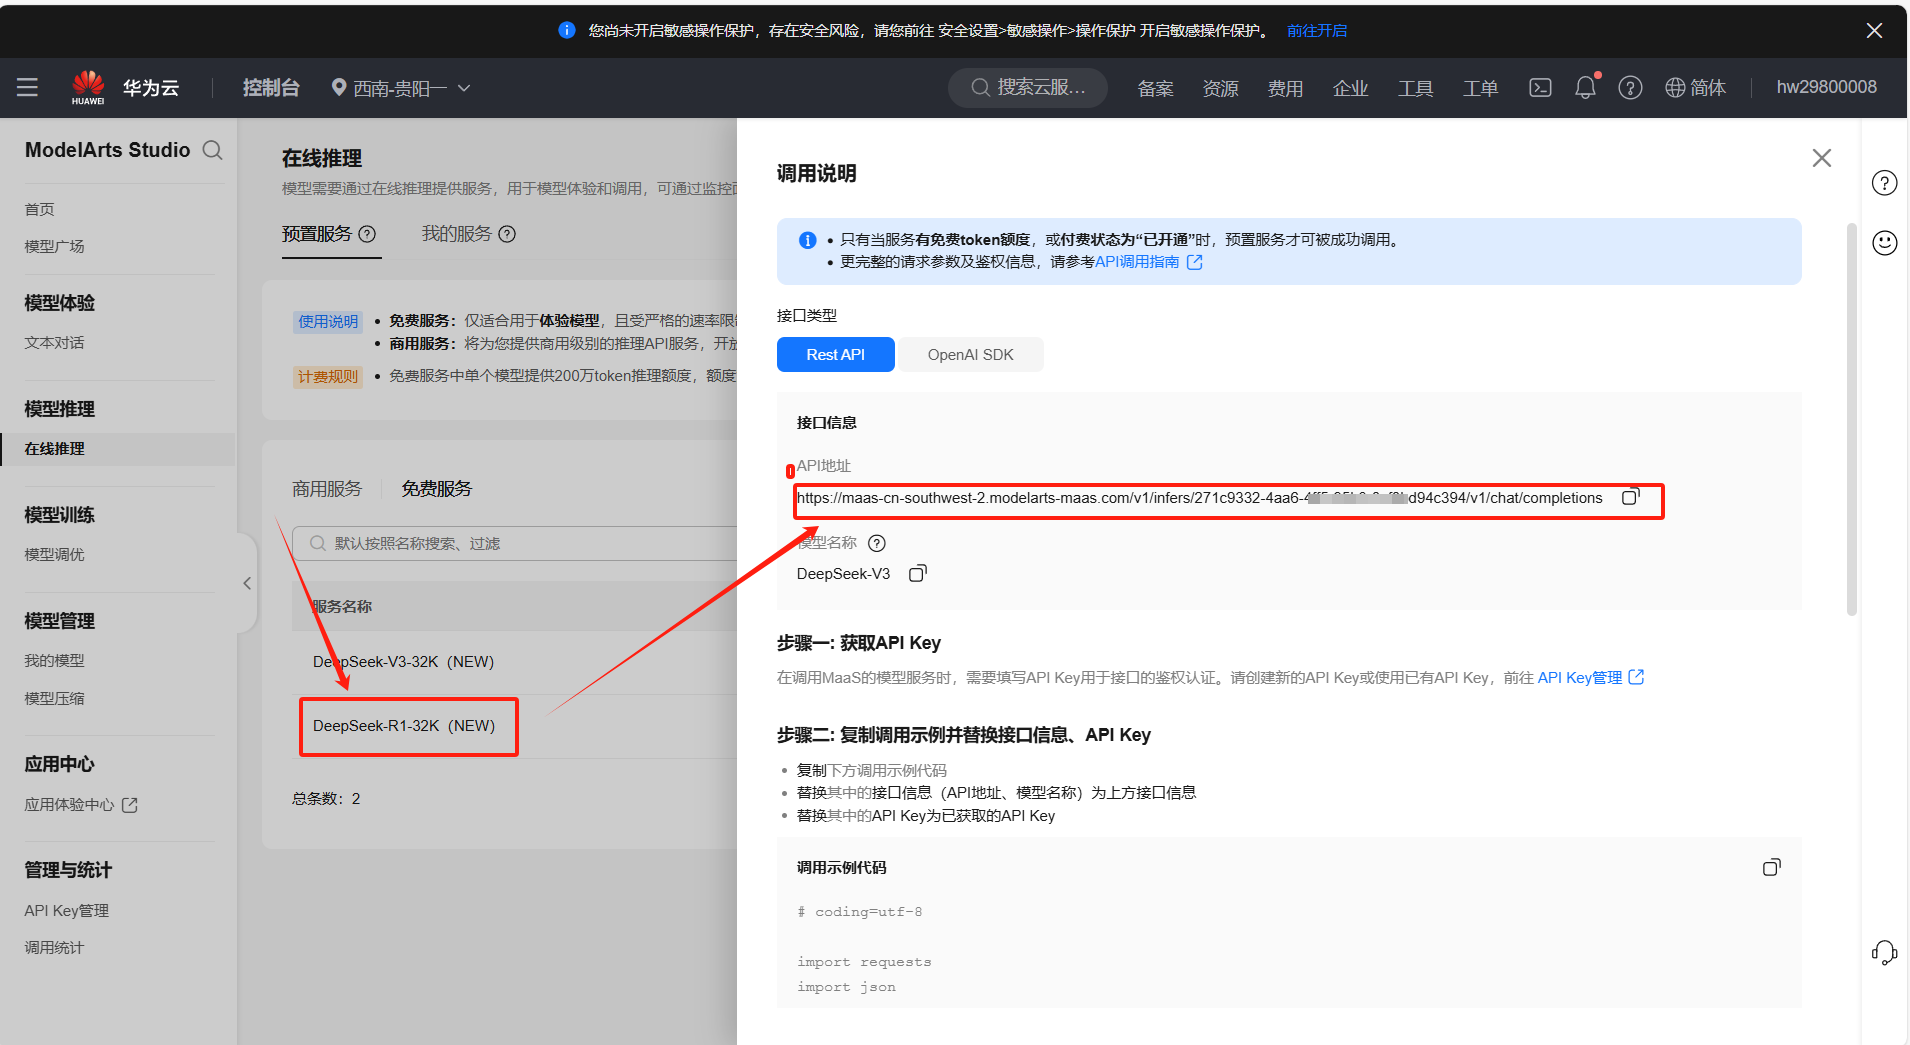Open 我的模型 in sidebar
Viewport: 1910px width, 1045px height.
coord(55,660)
